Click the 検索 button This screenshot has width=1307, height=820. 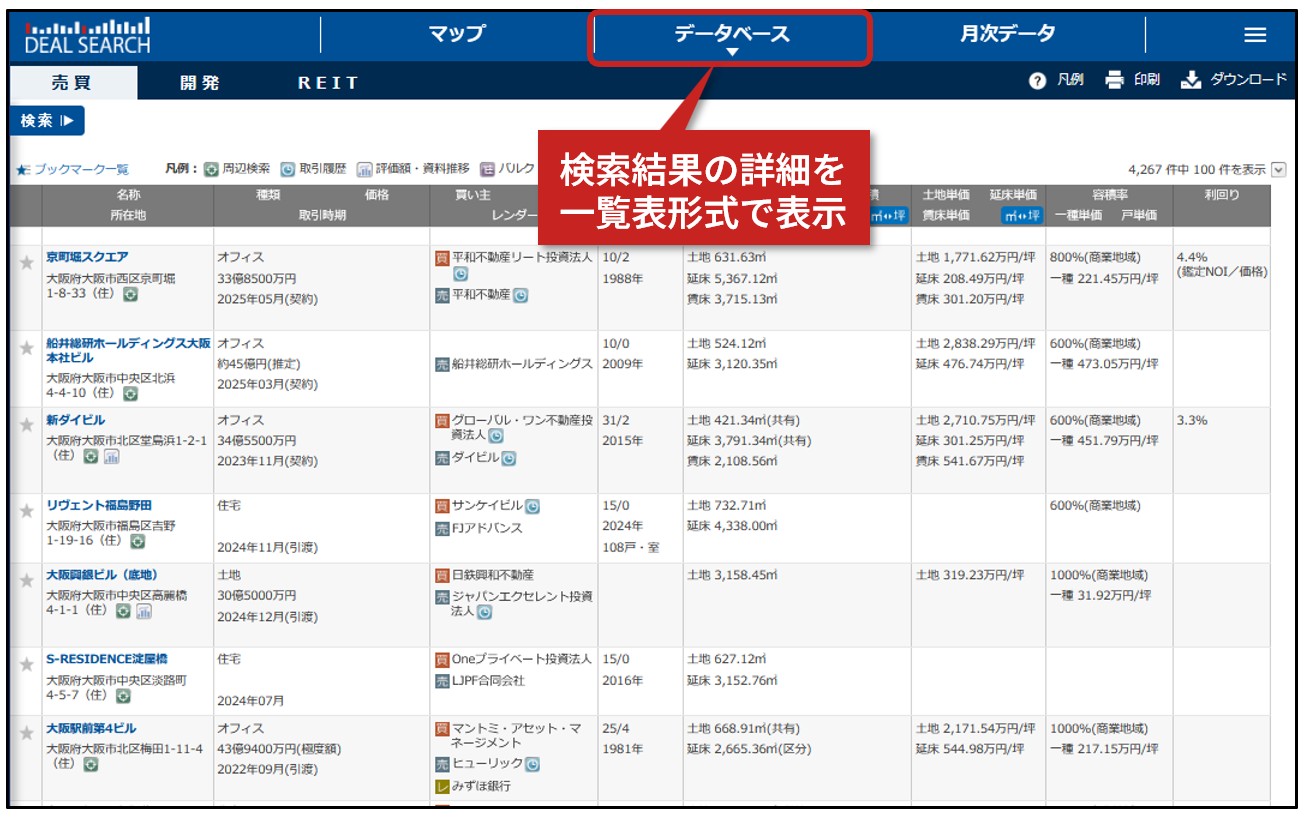click(47, 120)
